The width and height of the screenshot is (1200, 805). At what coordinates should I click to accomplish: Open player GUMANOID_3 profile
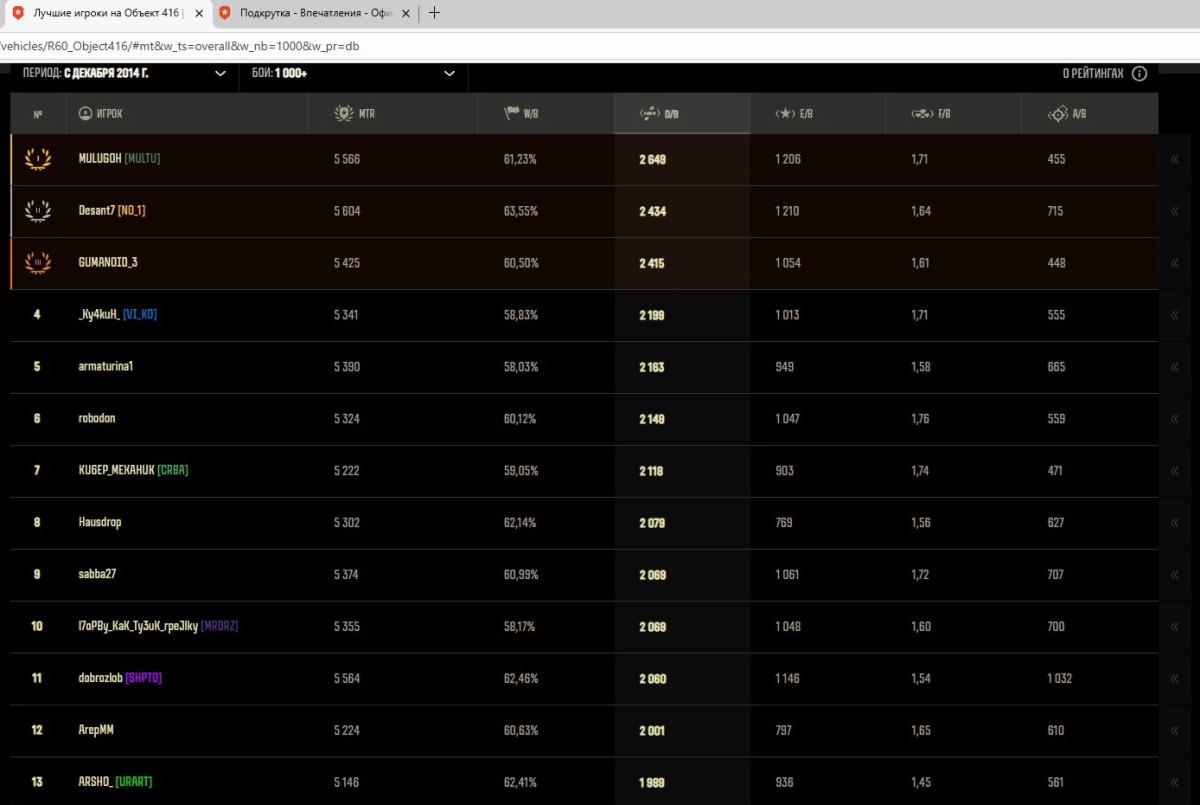108,263
